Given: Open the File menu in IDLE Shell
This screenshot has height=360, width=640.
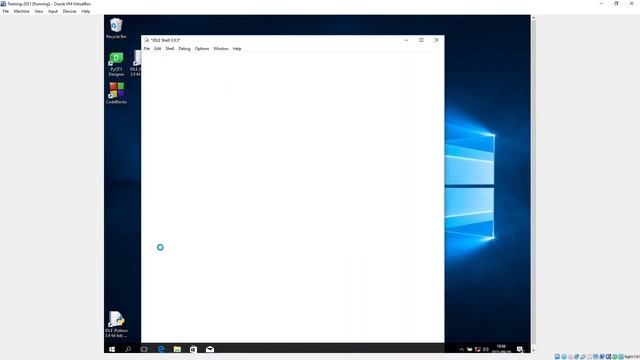Looking at the screenshot, I should (x=147, y=49).
